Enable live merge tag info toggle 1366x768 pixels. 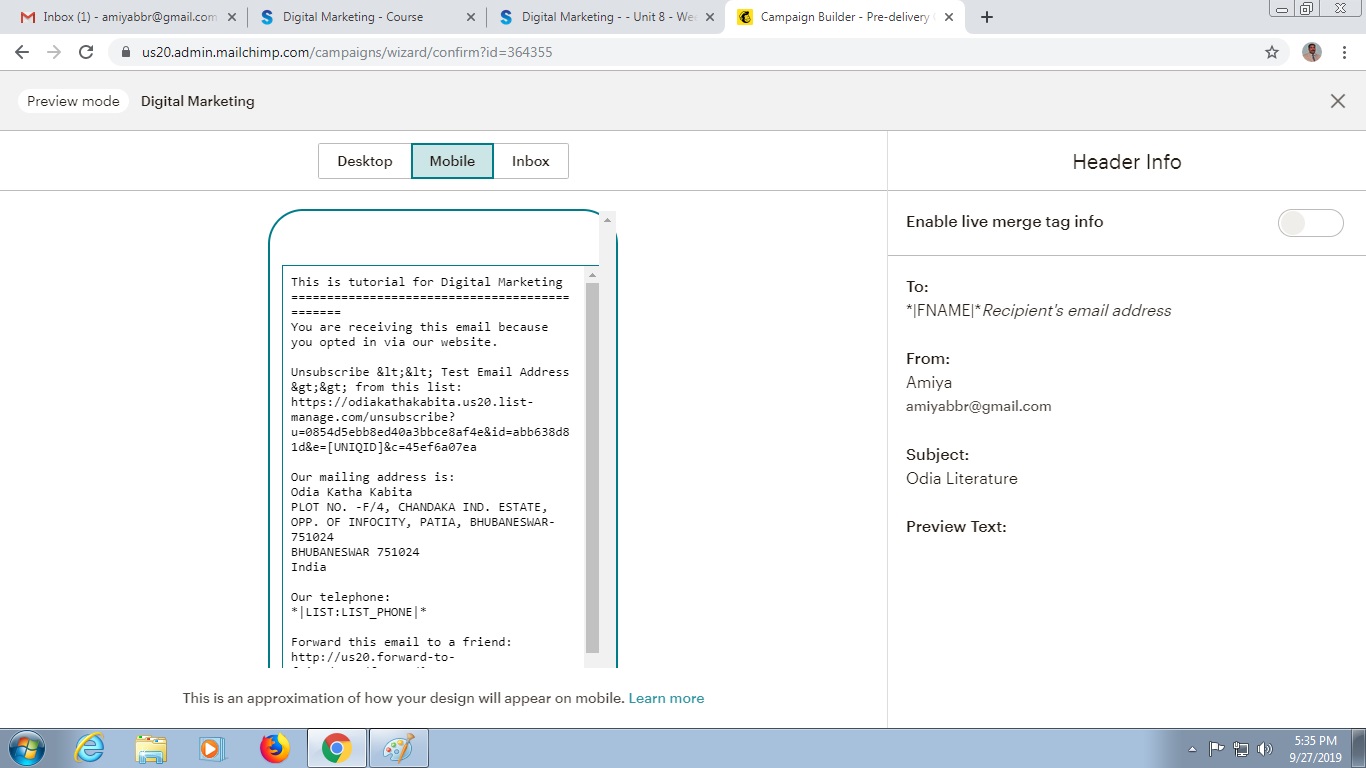pyautogui.click(x=1309, y=223)
